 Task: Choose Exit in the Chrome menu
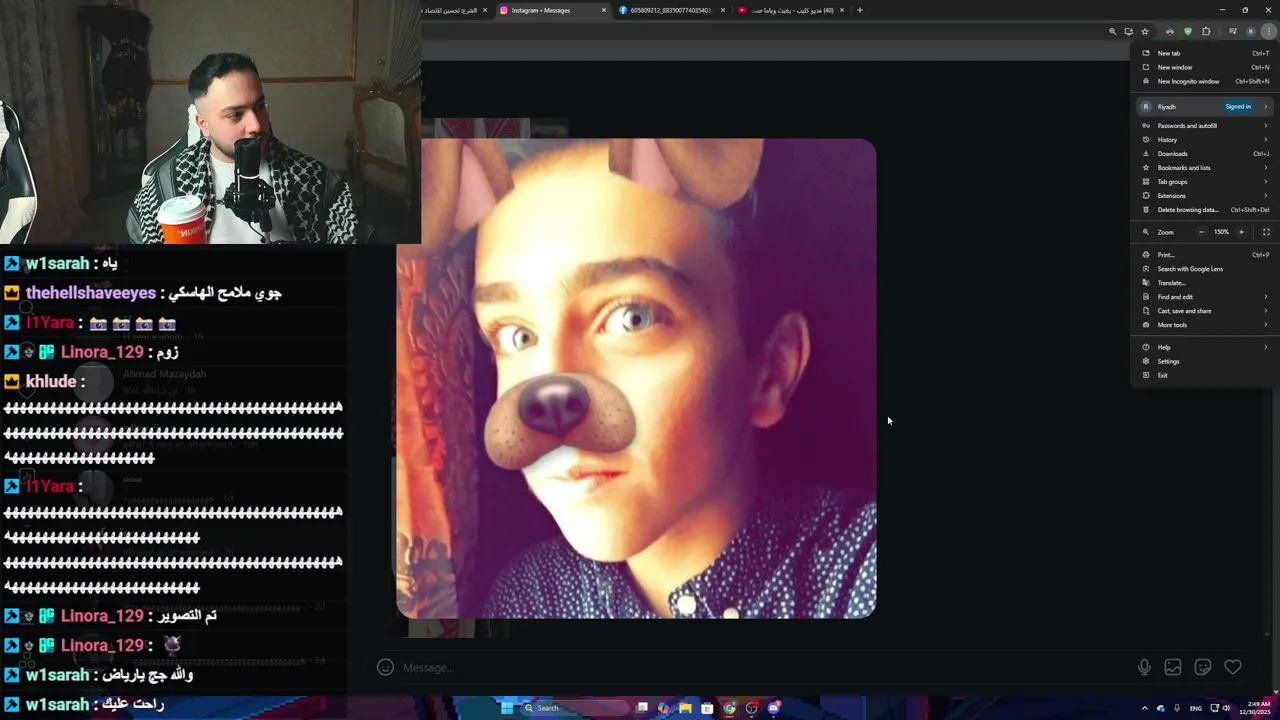tap(1205, 375)
